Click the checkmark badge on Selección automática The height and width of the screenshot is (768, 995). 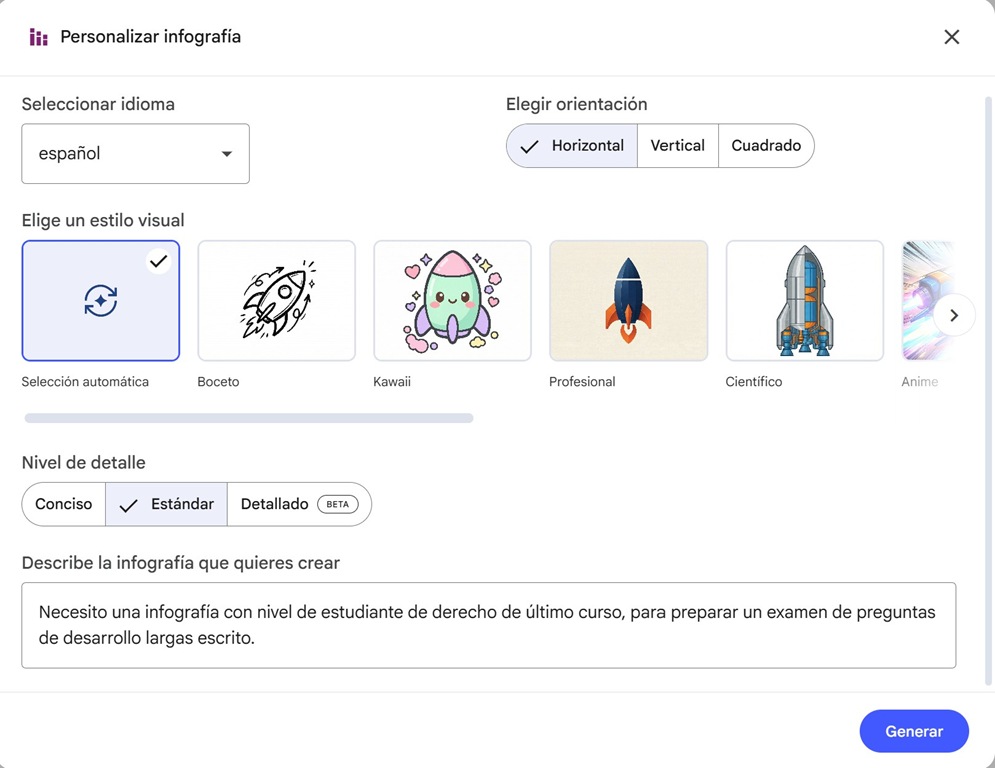[159, 261]
